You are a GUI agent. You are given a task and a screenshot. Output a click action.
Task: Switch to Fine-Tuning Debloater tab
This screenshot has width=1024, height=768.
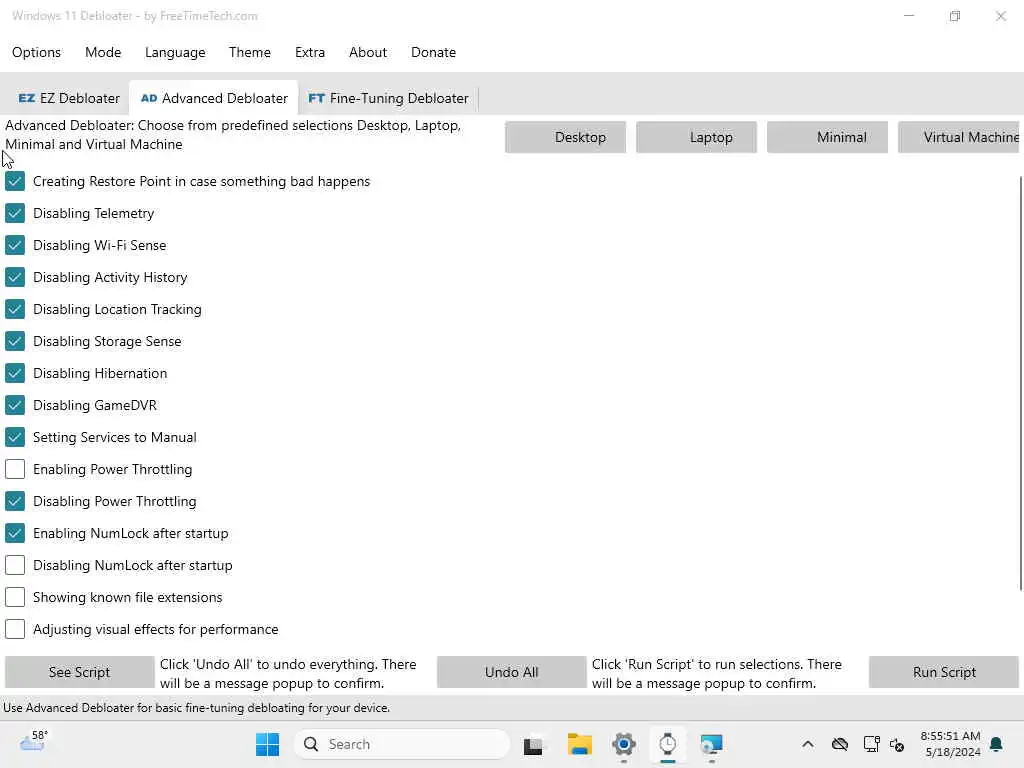click(x=389, y=98)
